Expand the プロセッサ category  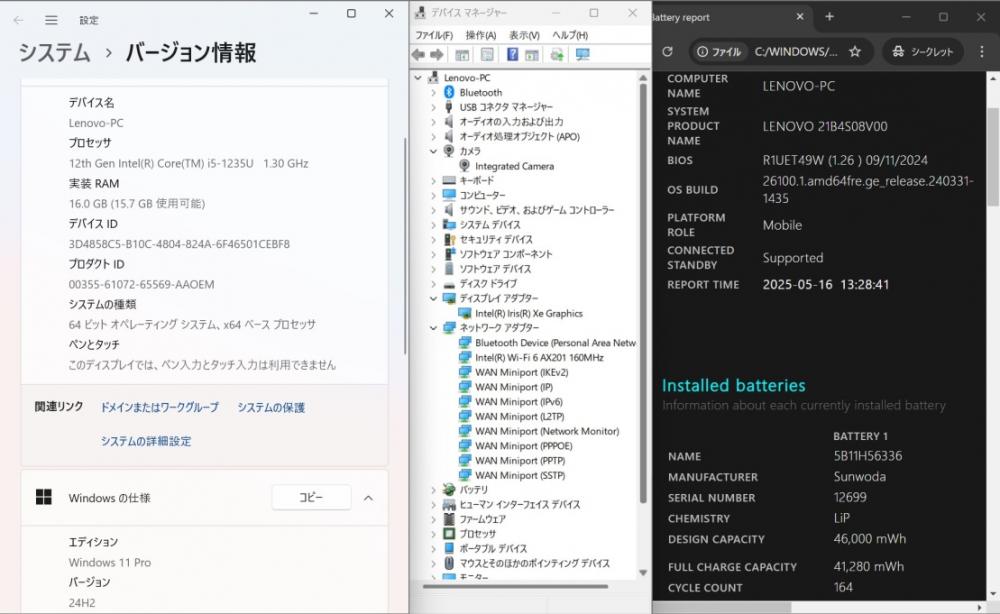(x=434, y=534)
